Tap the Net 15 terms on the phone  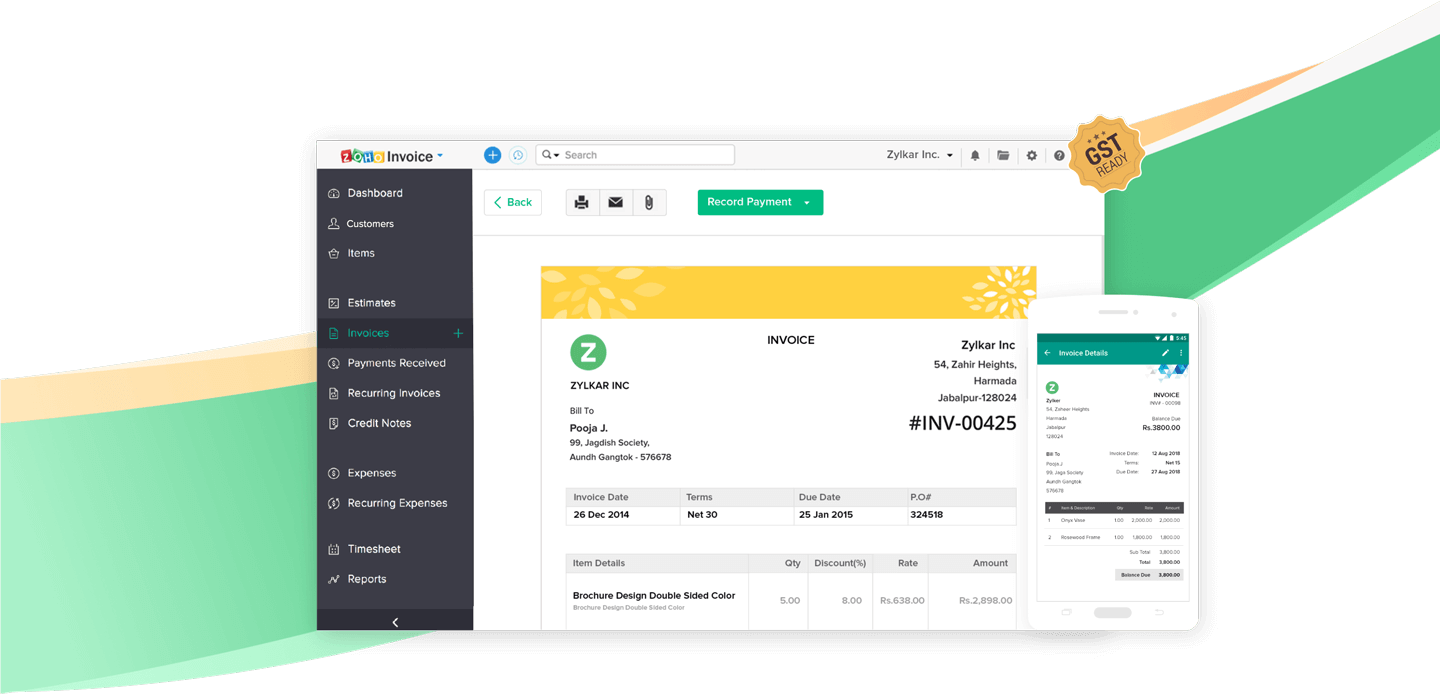click(1173, 463)
